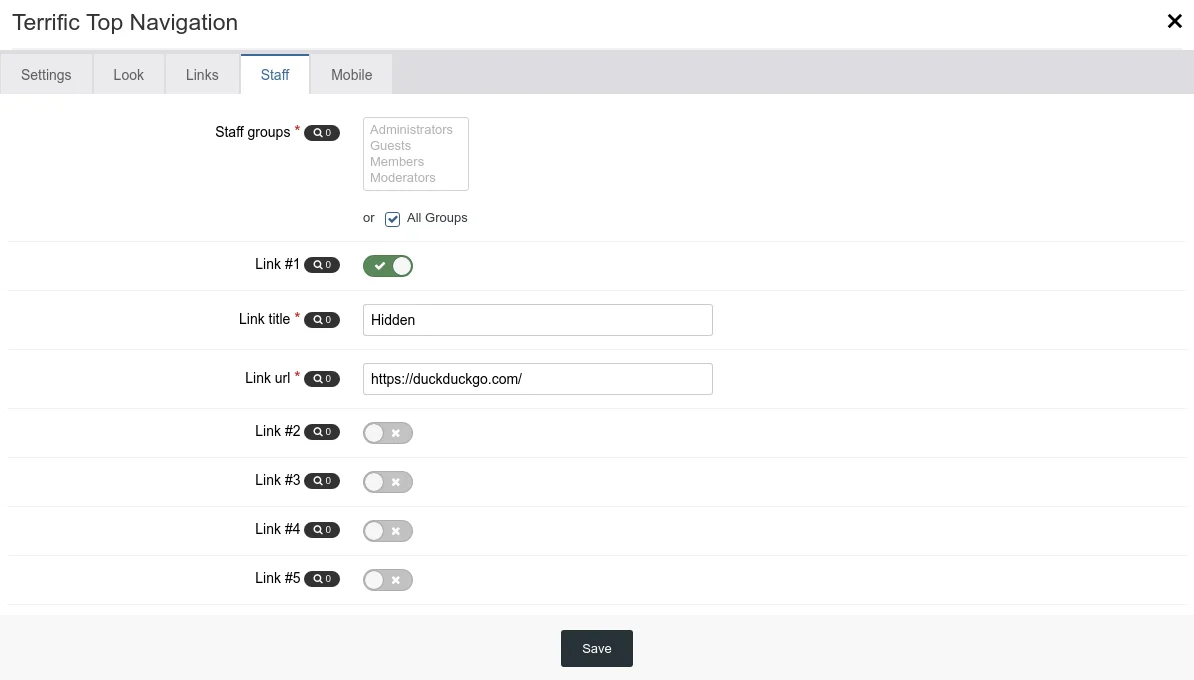Click the search badge next to Link #2
1194x680 pixels.
[x=321, y=432]
